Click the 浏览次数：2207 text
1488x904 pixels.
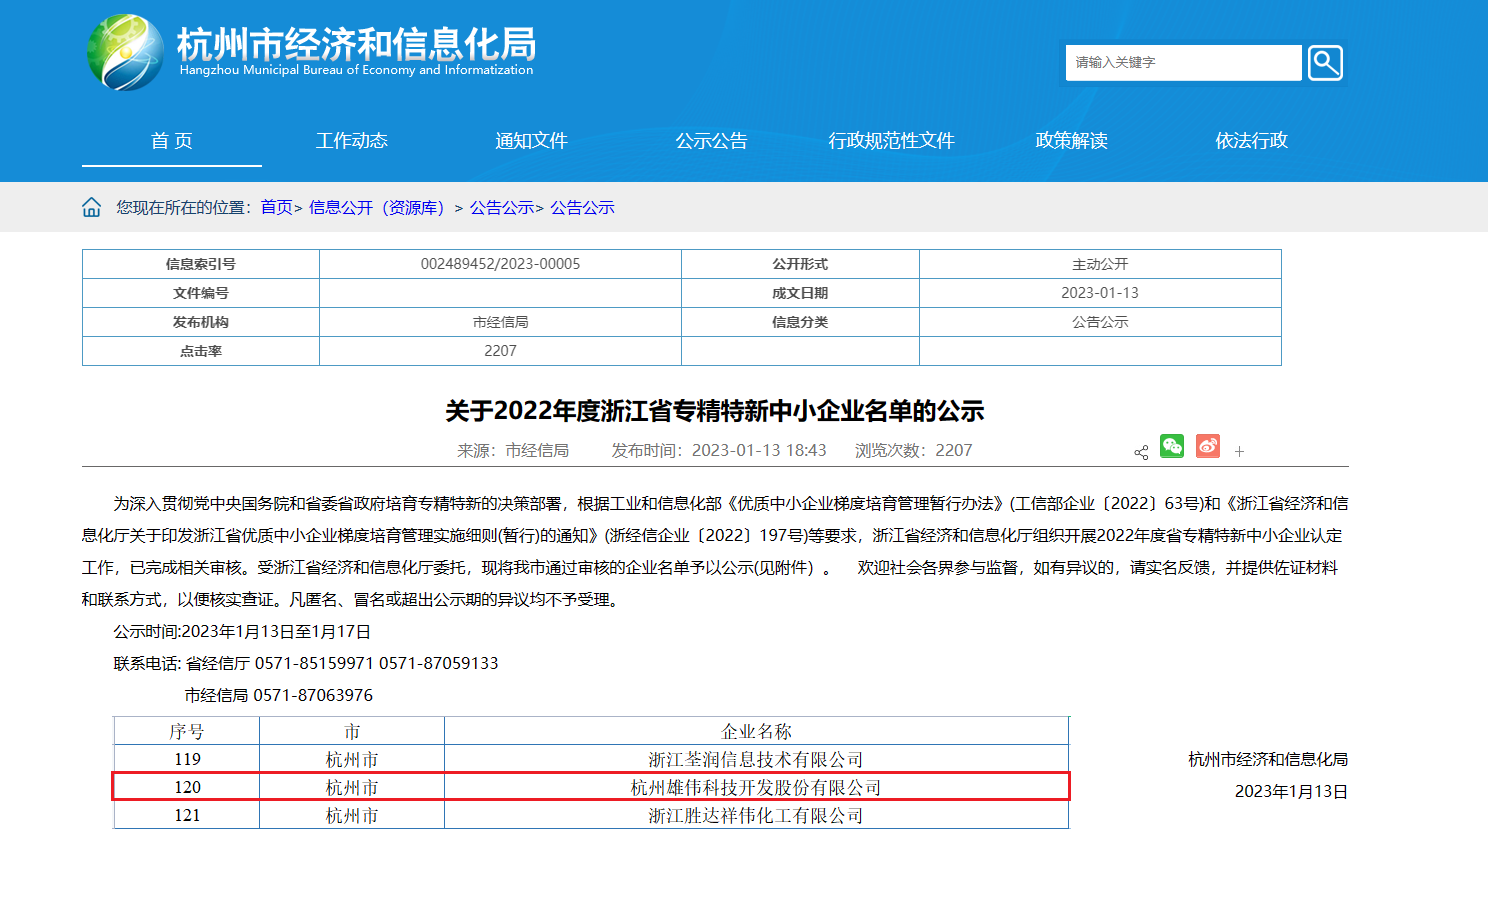point(914,451)
